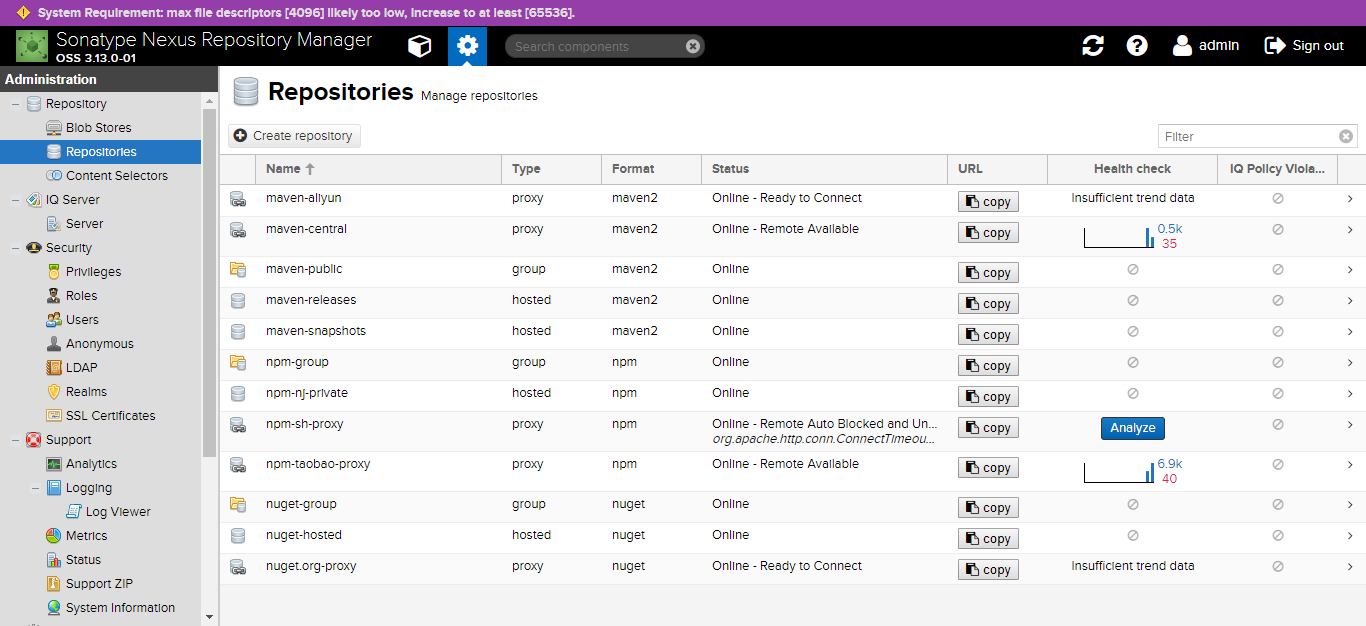Collapse the Repository tree node
The image size is (1366, 626).
point(15,104)
